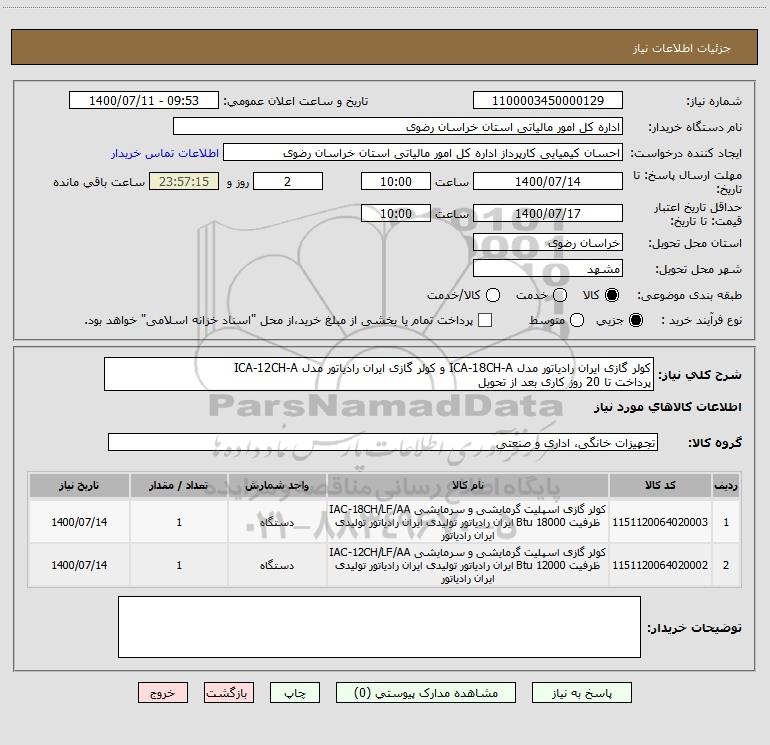770x745 pixels.
Task: Click the ردیف column header
Action: click(726, 485)
